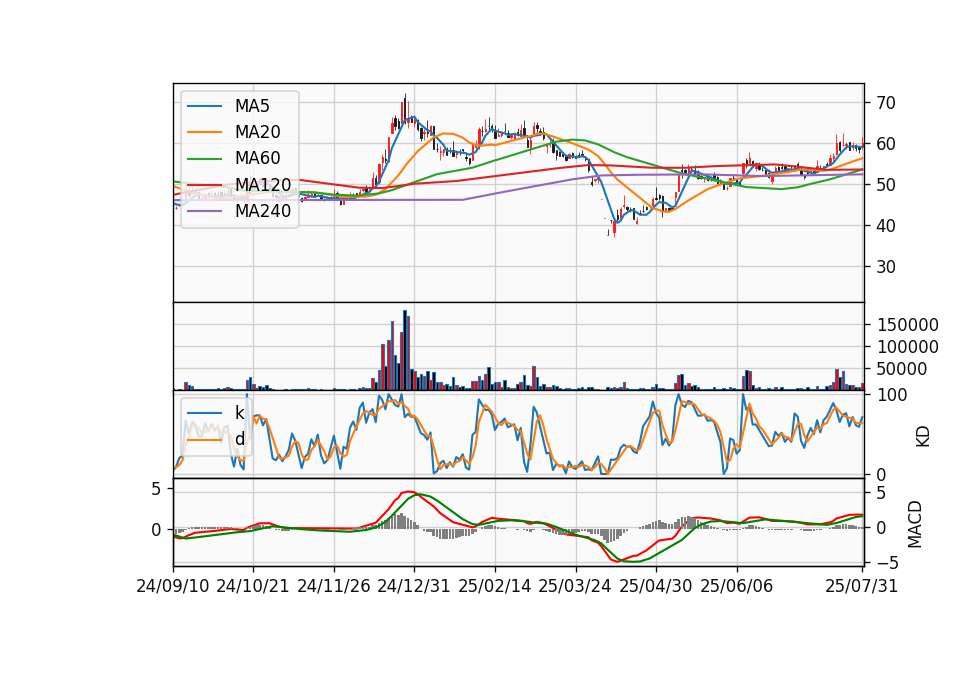Click the 24/12/31 date label
Screen dimensions: 960x690
pyautogui.click(x=414, y=586)
